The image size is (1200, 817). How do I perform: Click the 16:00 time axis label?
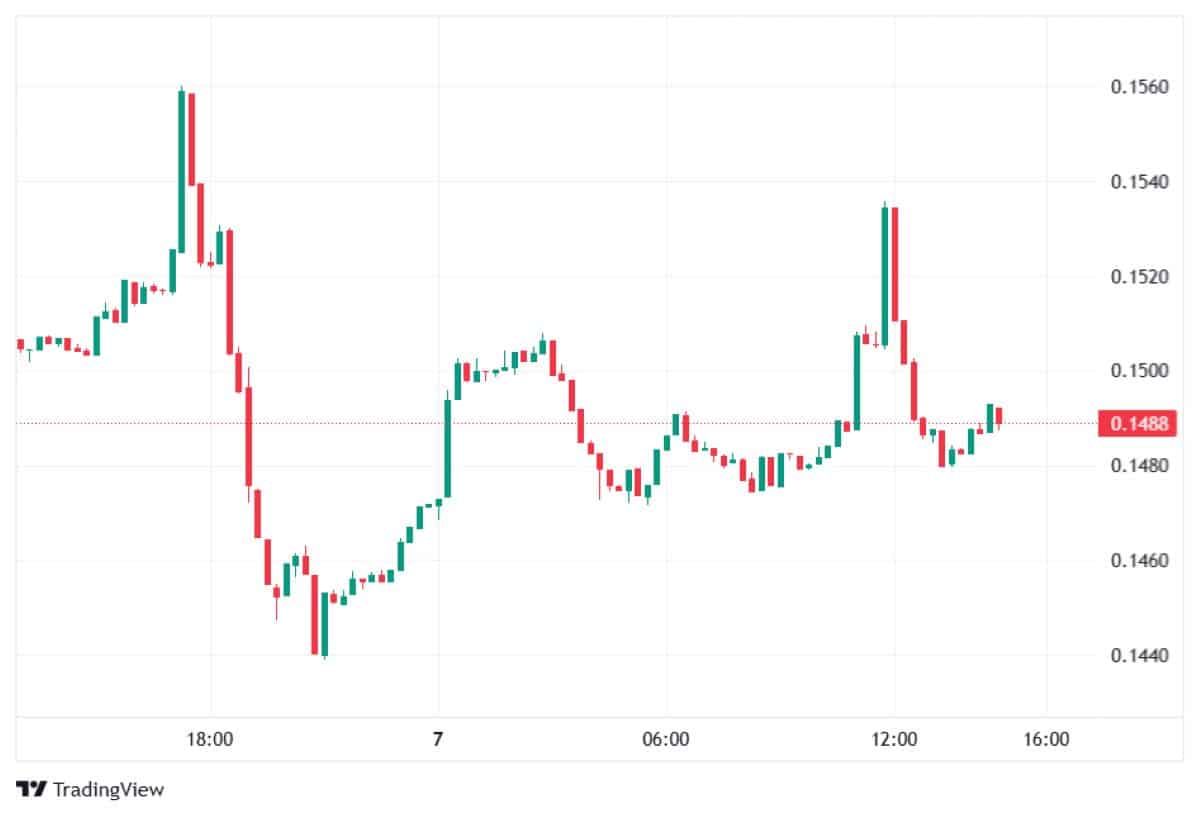point(1046,740)
